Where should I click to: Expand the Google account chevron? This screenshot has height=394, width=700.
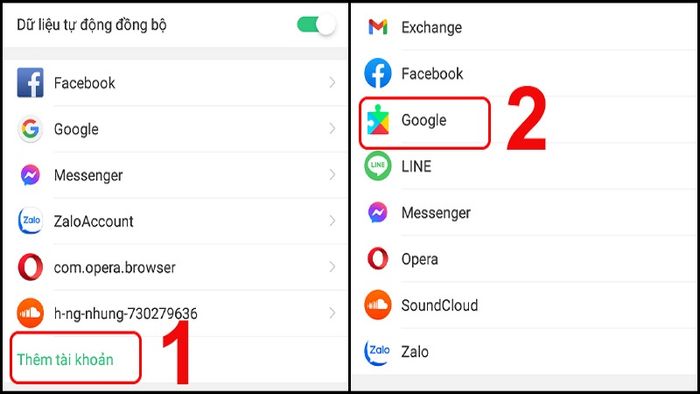[332, 129]
